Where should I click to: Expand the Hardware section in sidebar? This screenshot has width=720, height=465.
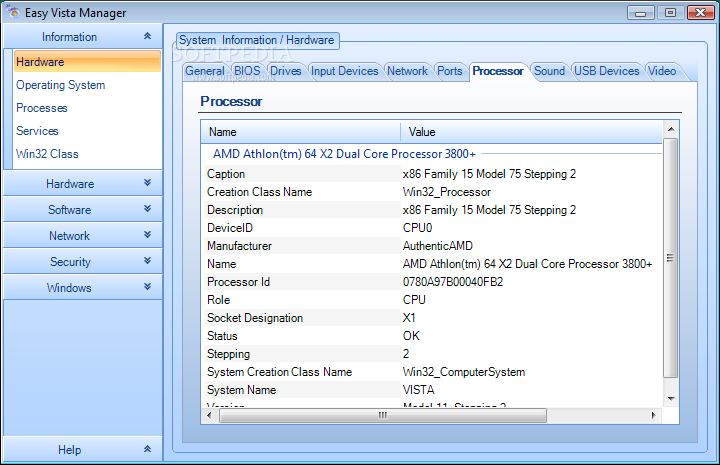pos(83,184)
